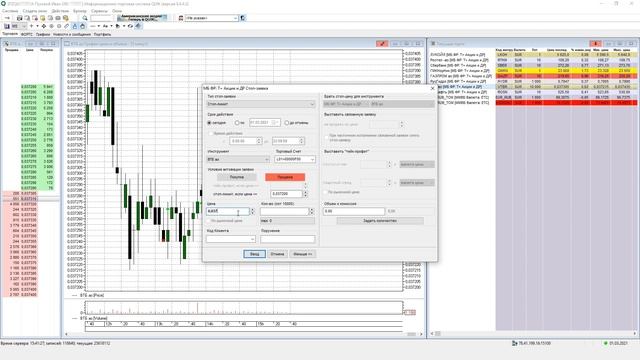Click the magnifier search icon in main toolbar

pos(85,18)
